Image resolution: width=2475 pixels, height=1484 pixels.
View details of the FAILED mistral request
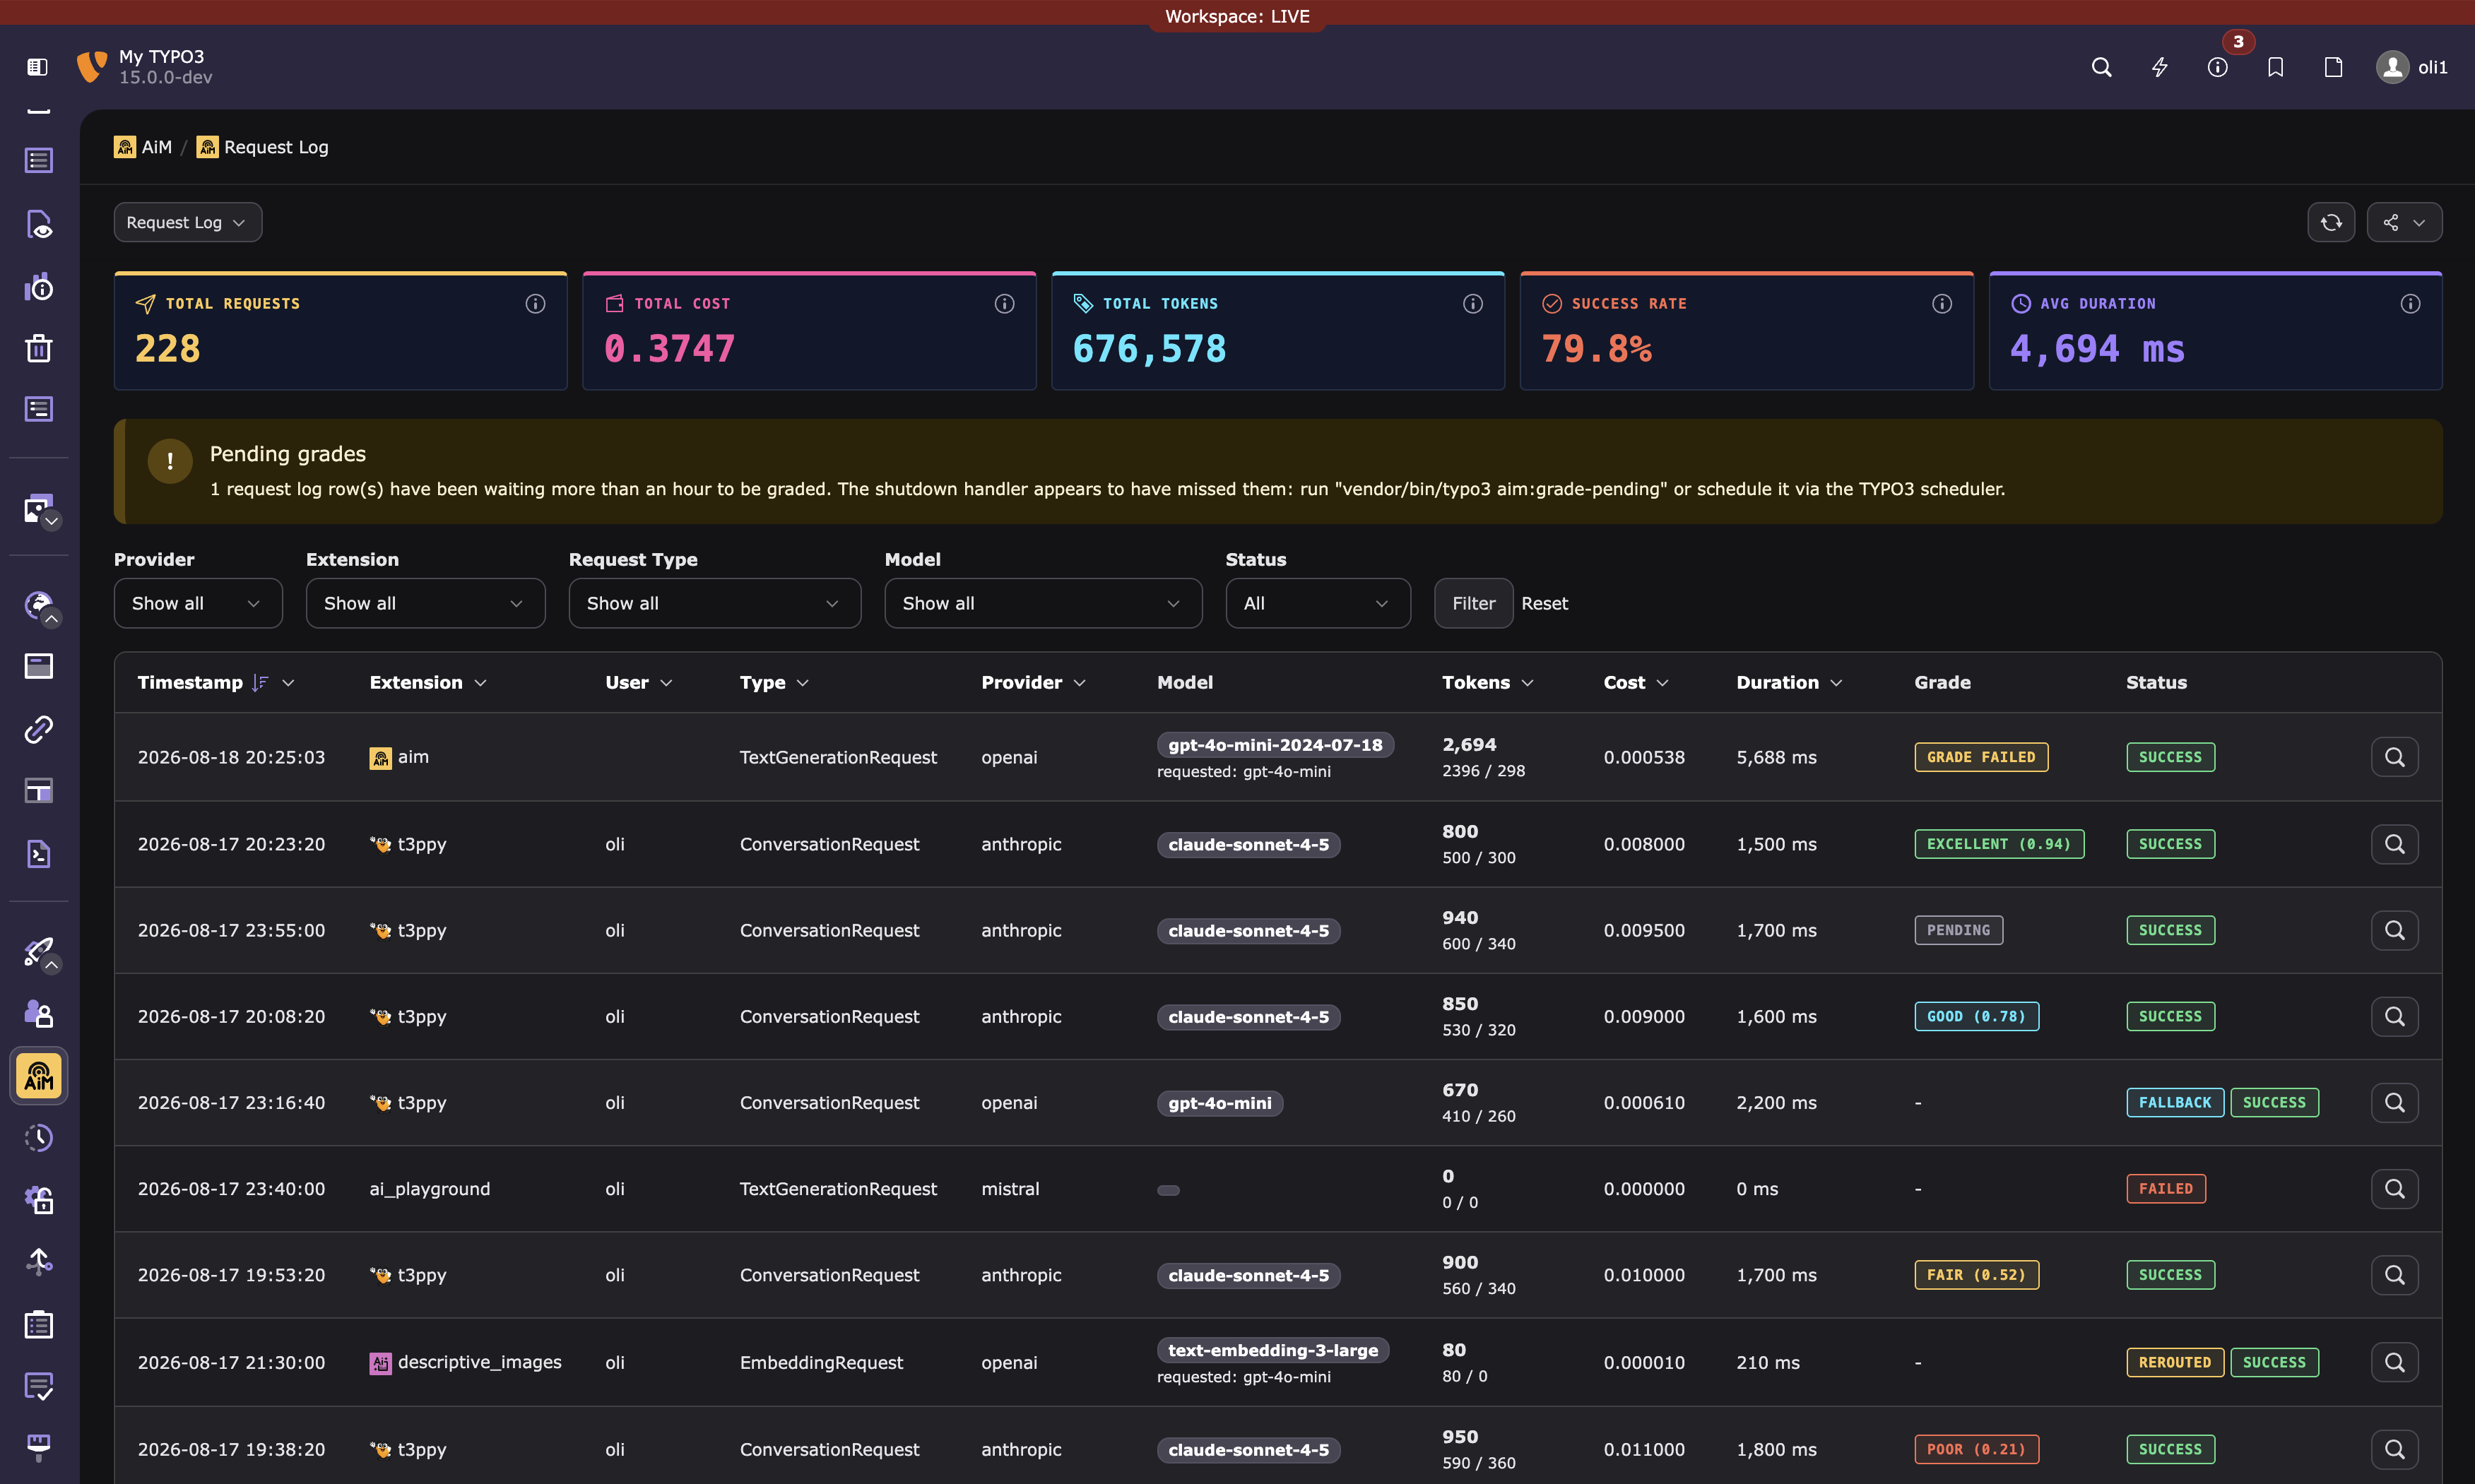[2394, 1188]
